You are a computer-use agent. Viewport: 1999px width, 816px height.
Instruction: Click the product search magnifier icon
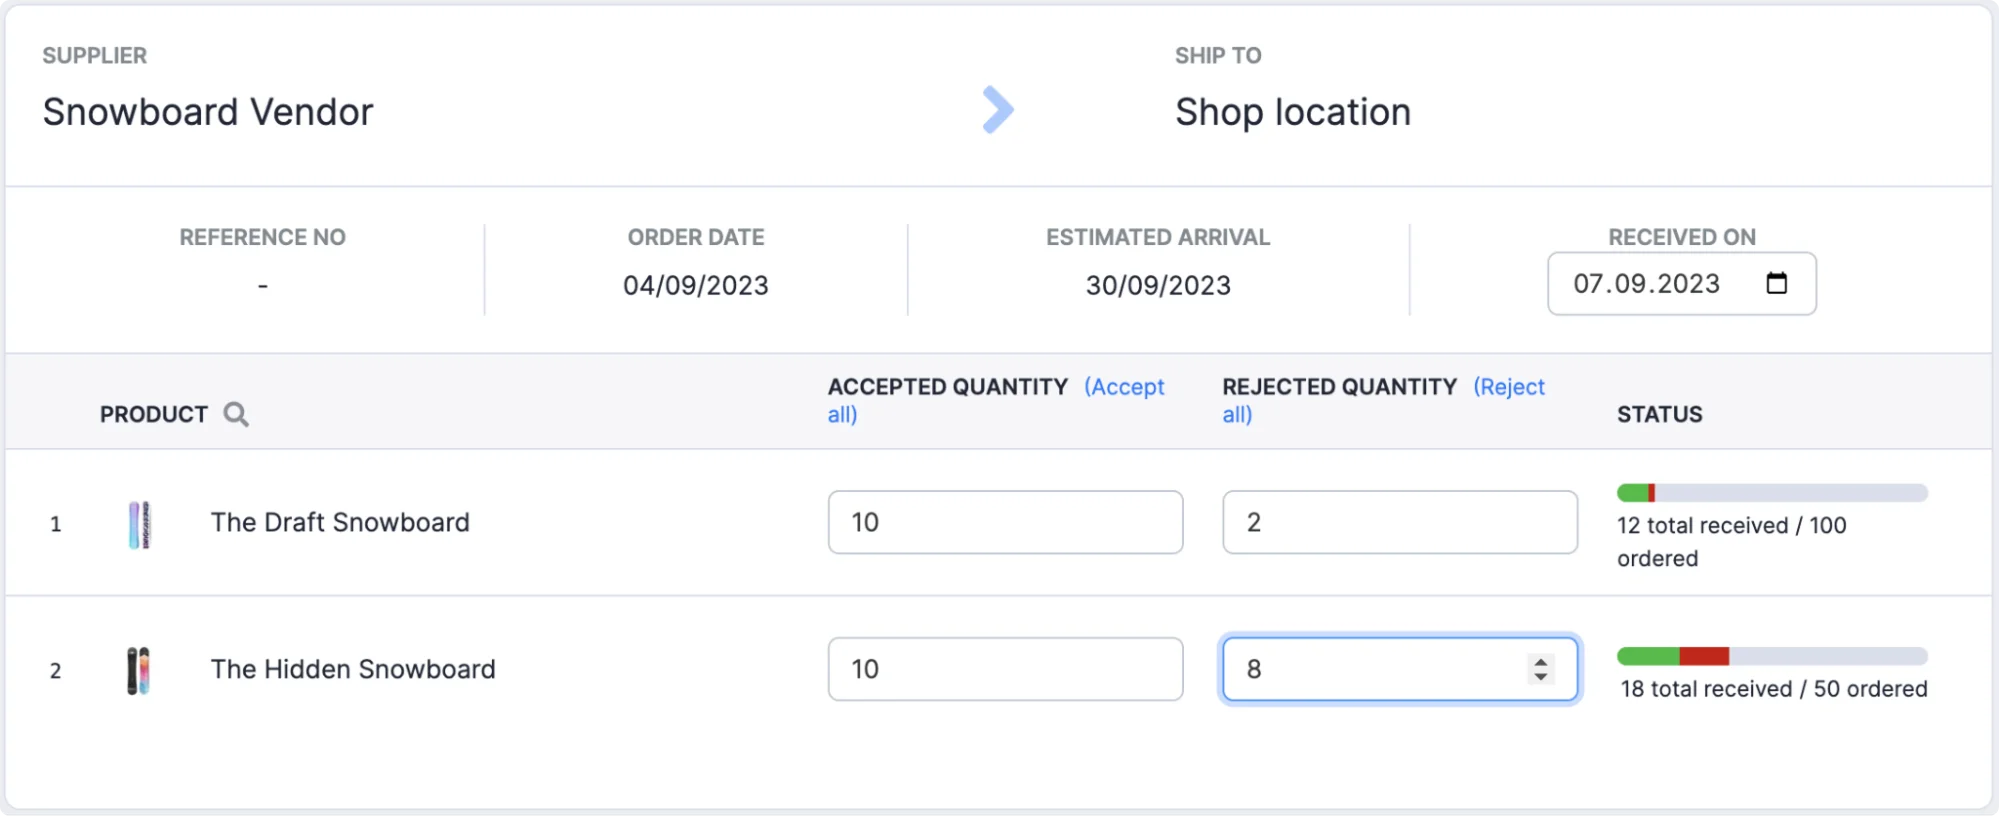pyautogui.click(x=236, y=414)
